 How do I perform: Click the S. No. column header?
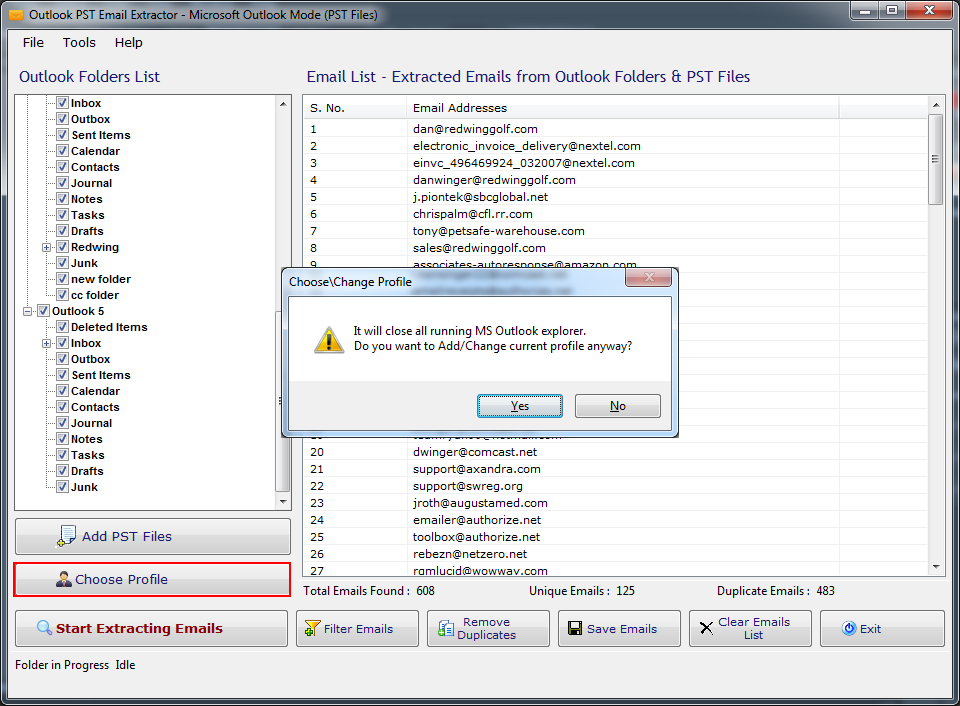355,108
